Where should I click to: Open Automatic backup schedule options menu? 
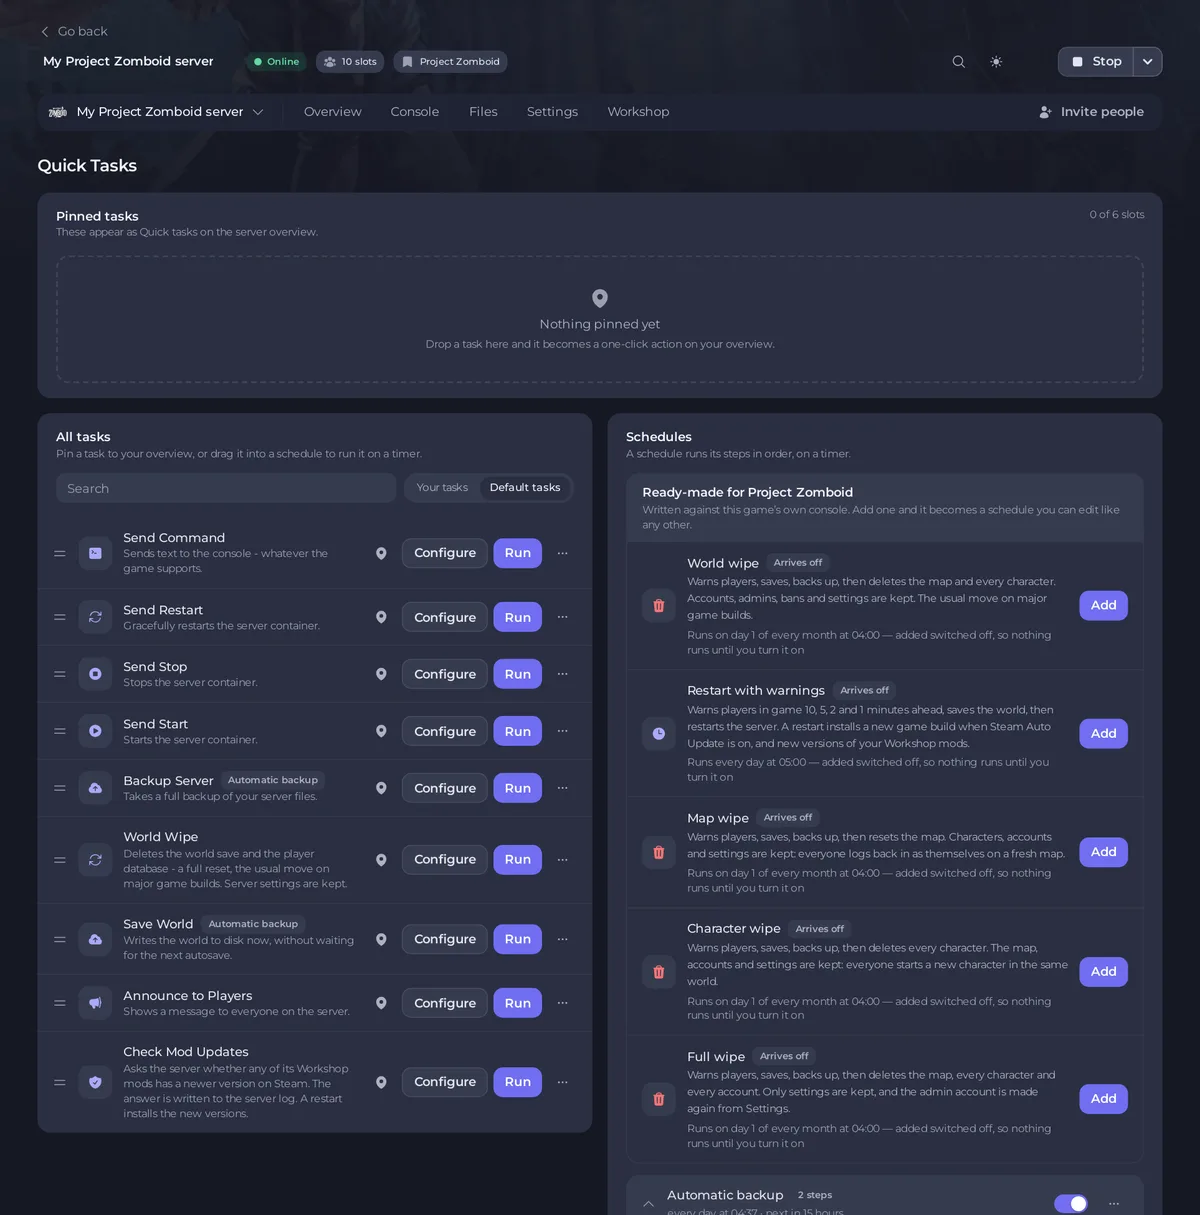[x=1114, y=1203]
